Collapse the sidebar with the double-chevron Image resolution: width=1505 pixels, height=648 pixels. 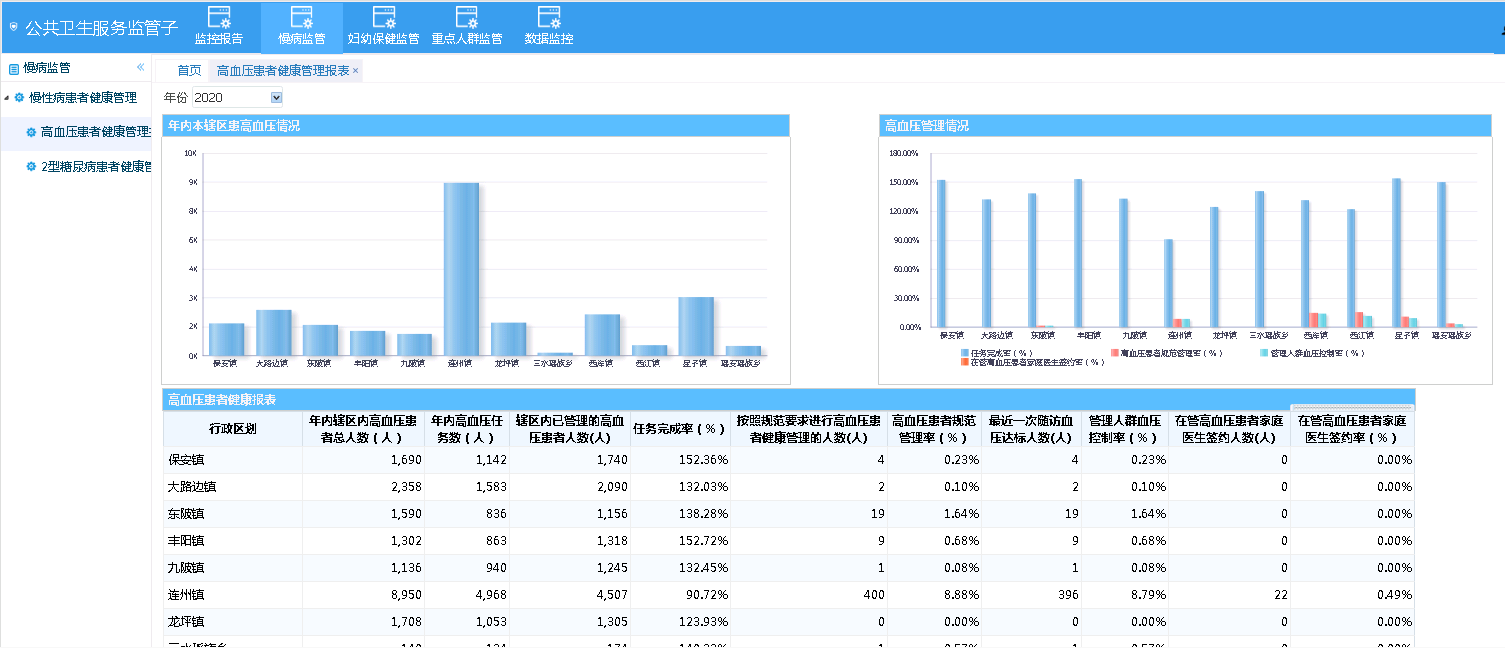141,68
